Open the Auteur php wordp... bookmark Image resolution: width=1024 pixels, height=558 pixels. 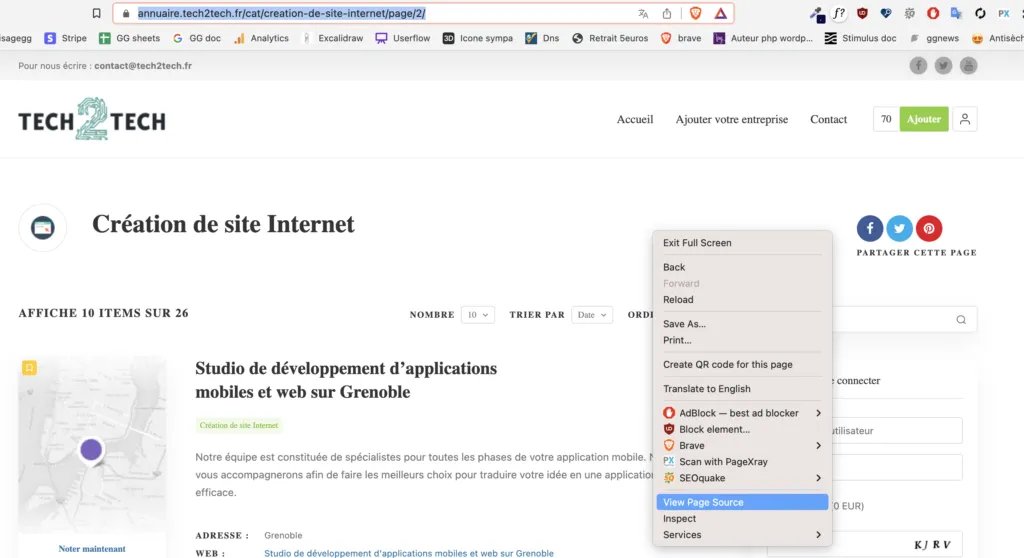(763, 38)
